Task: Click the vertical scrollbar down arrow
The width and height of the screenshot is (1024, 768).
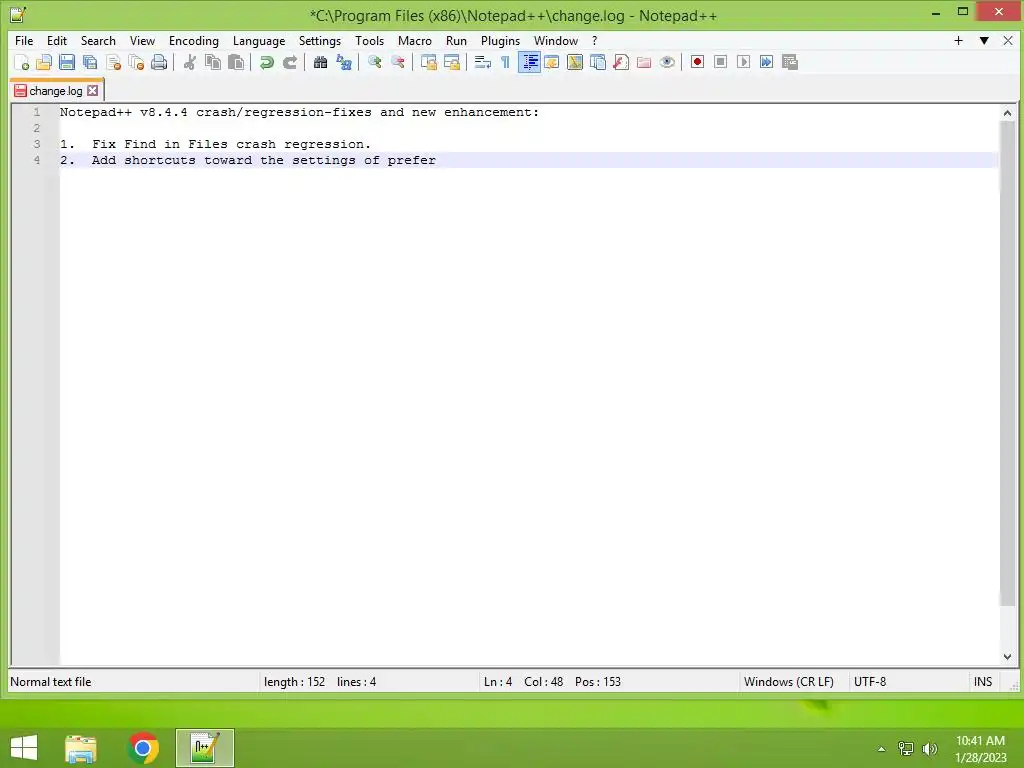Action: pyautogui.click(x=1007, y=657)
